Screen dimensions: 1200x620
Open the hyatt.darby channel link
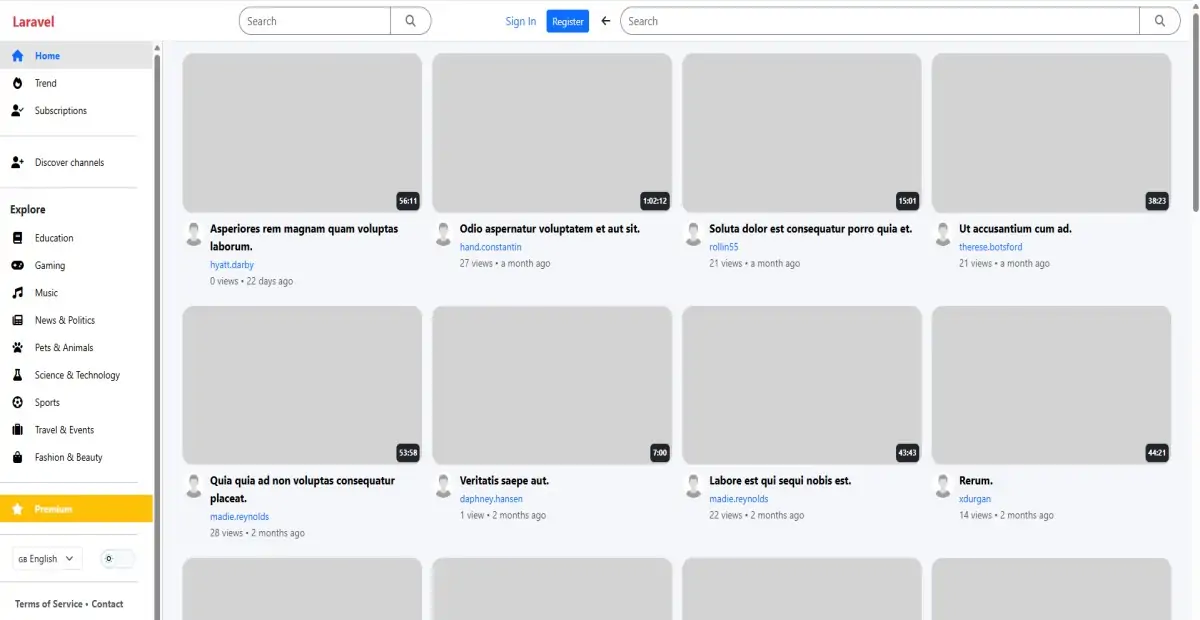click(x=232, y=265)
